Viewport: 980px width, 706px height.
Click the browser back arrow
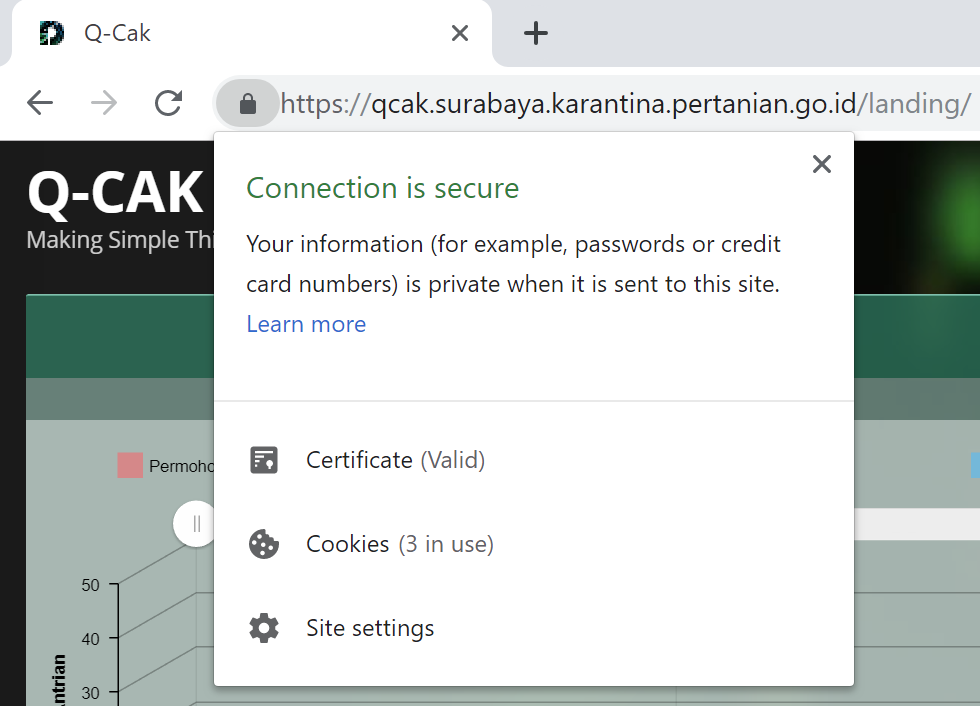(x=40, y=103)
